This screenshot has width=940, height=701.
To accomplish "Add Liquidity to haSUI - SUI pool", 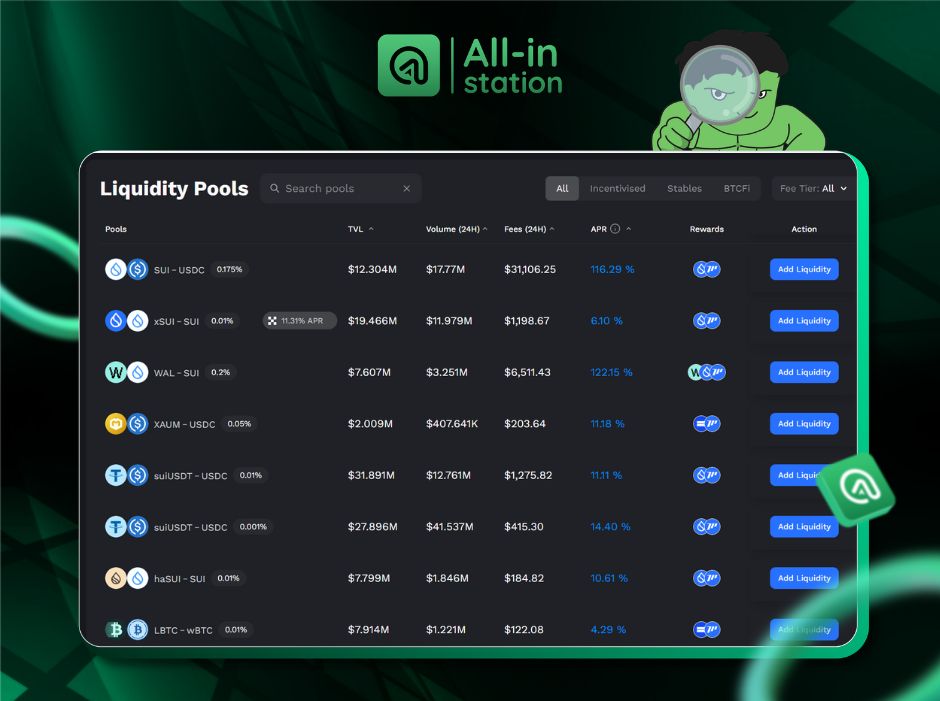I will pyautogui.click(x=804, y=578).
